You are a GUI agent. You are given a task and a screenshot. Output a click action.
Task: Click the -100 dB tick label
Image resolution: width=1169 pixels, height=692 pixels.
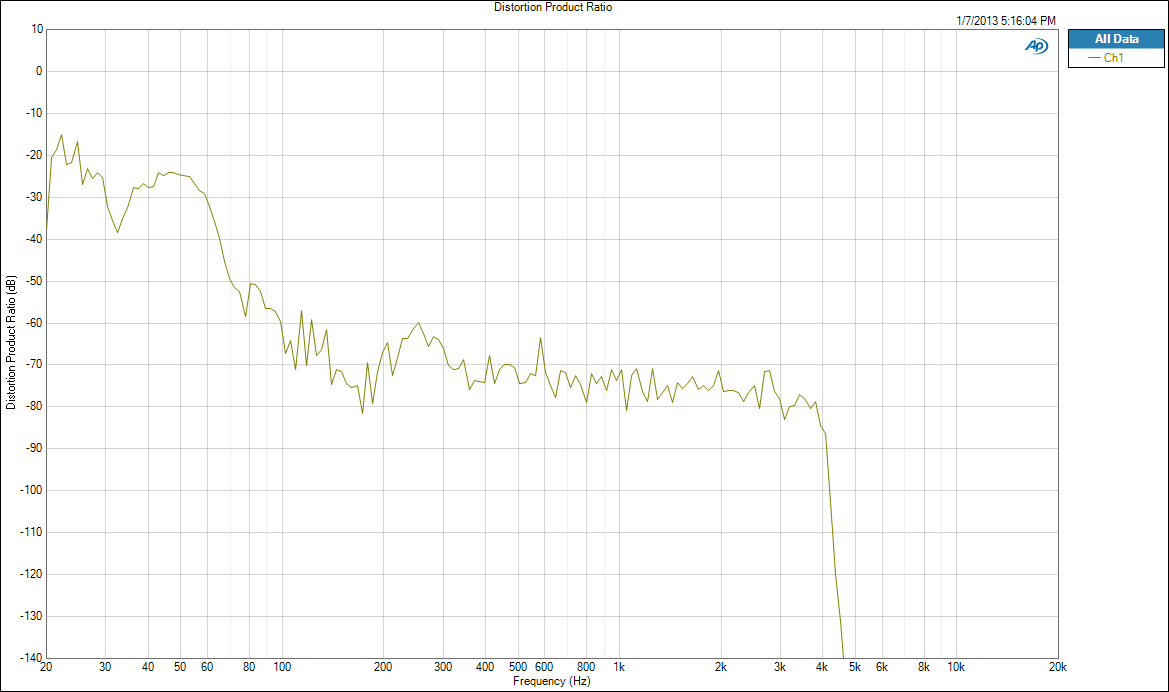31,490
